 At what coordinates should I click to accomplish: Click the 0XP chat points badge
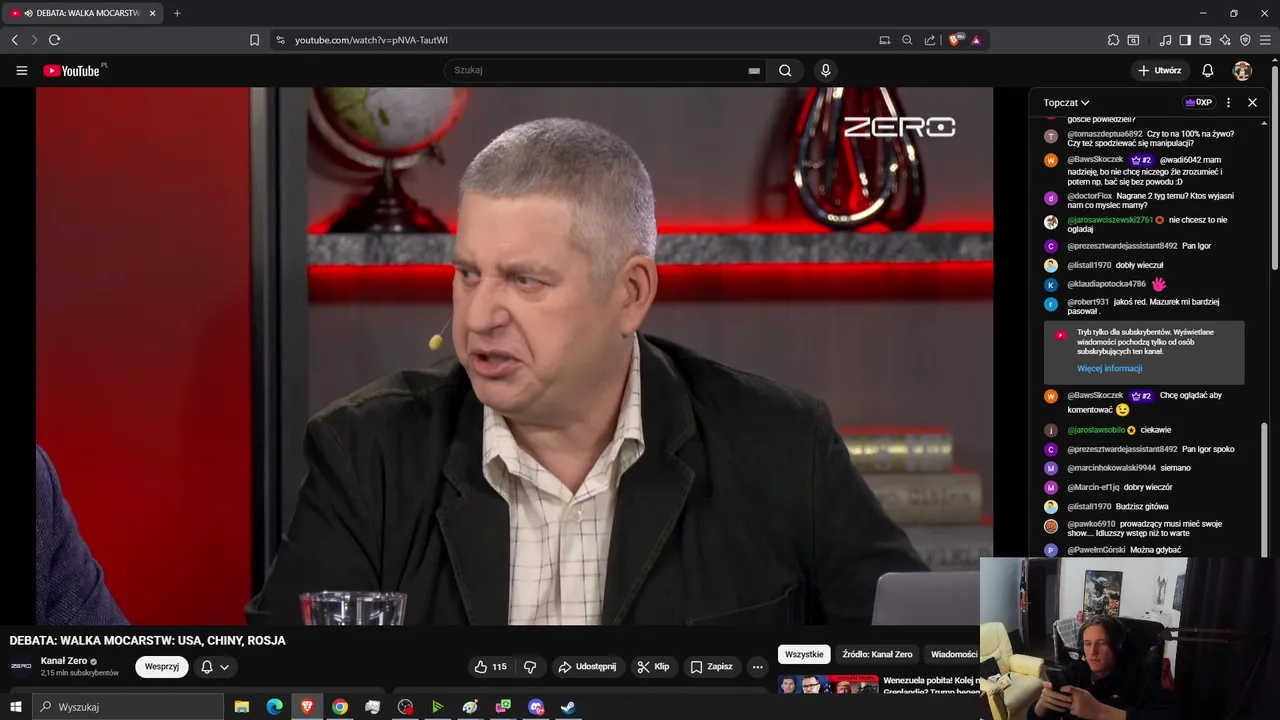coord(1199,102)
